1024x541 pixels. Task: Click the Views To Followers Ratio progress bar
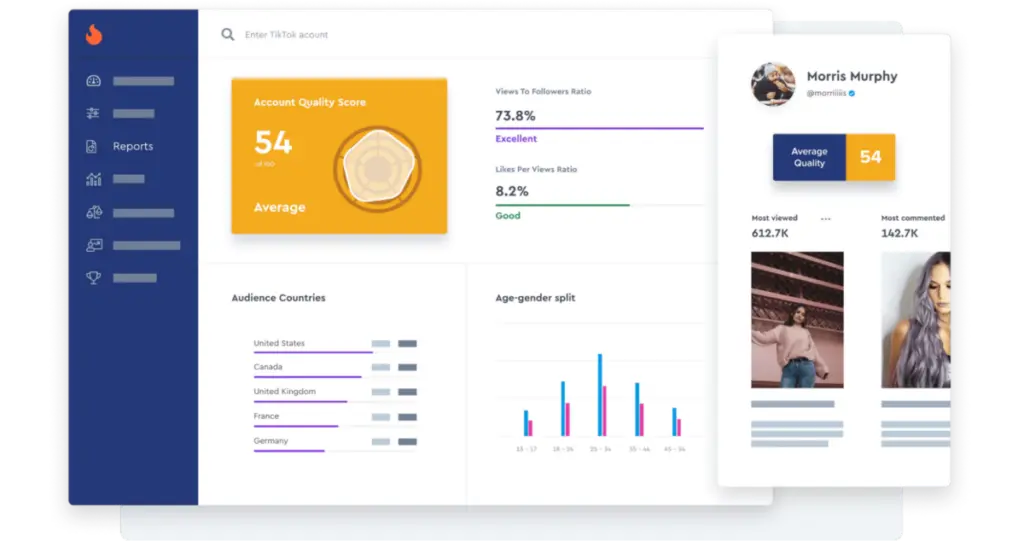tap(599, 128)
